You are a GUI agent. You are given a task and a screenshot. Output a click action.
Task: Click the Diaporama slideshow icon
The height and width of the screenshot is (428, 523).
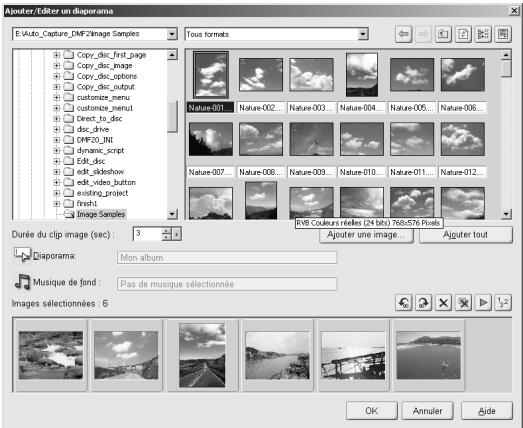pos(22,255)
